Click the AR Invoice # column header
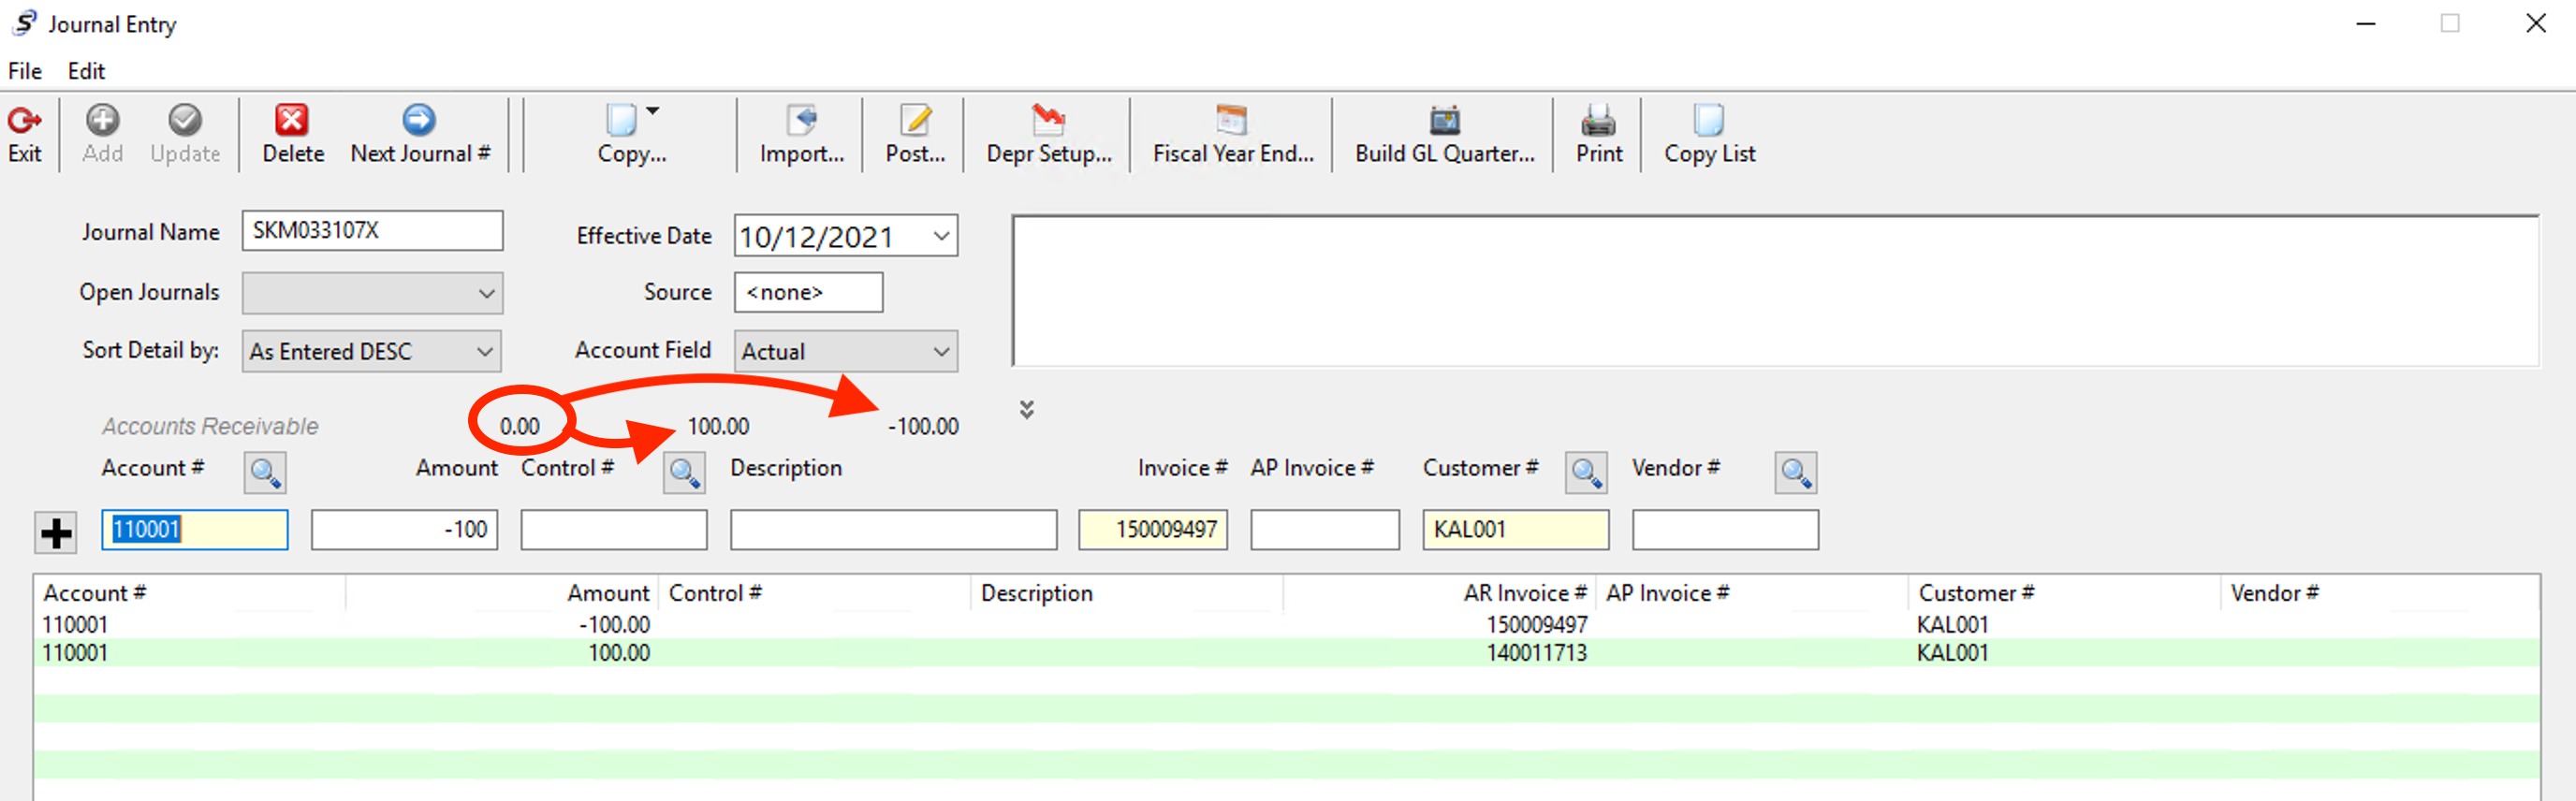The height and width of the screenshot is (801, 2576). point(1439,593)
